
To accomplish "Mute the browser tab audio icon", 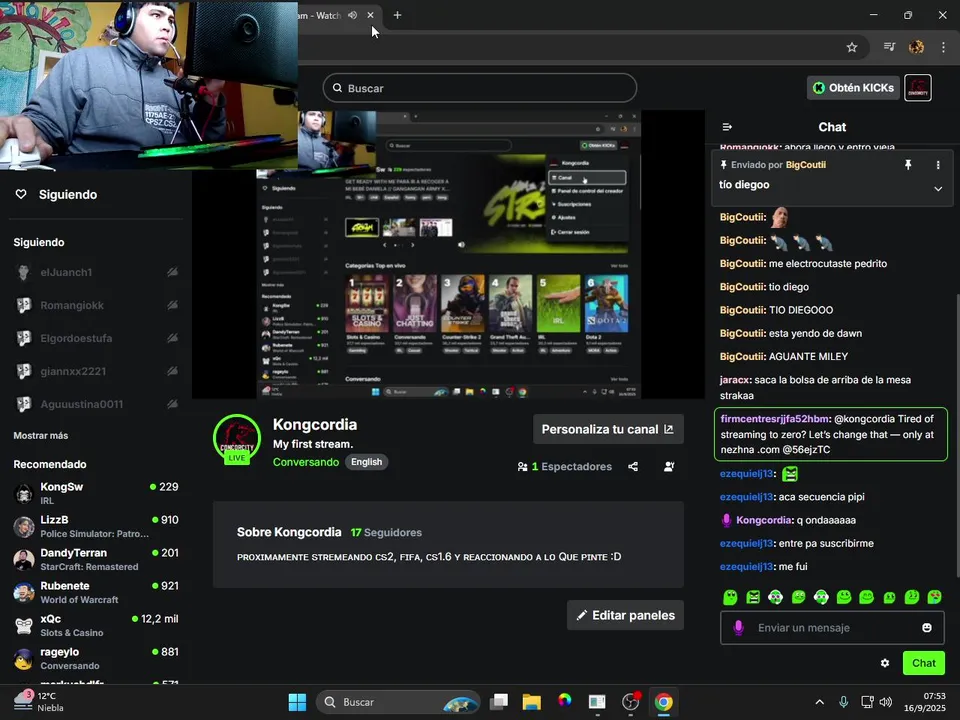I will click(x=353, y=15).
